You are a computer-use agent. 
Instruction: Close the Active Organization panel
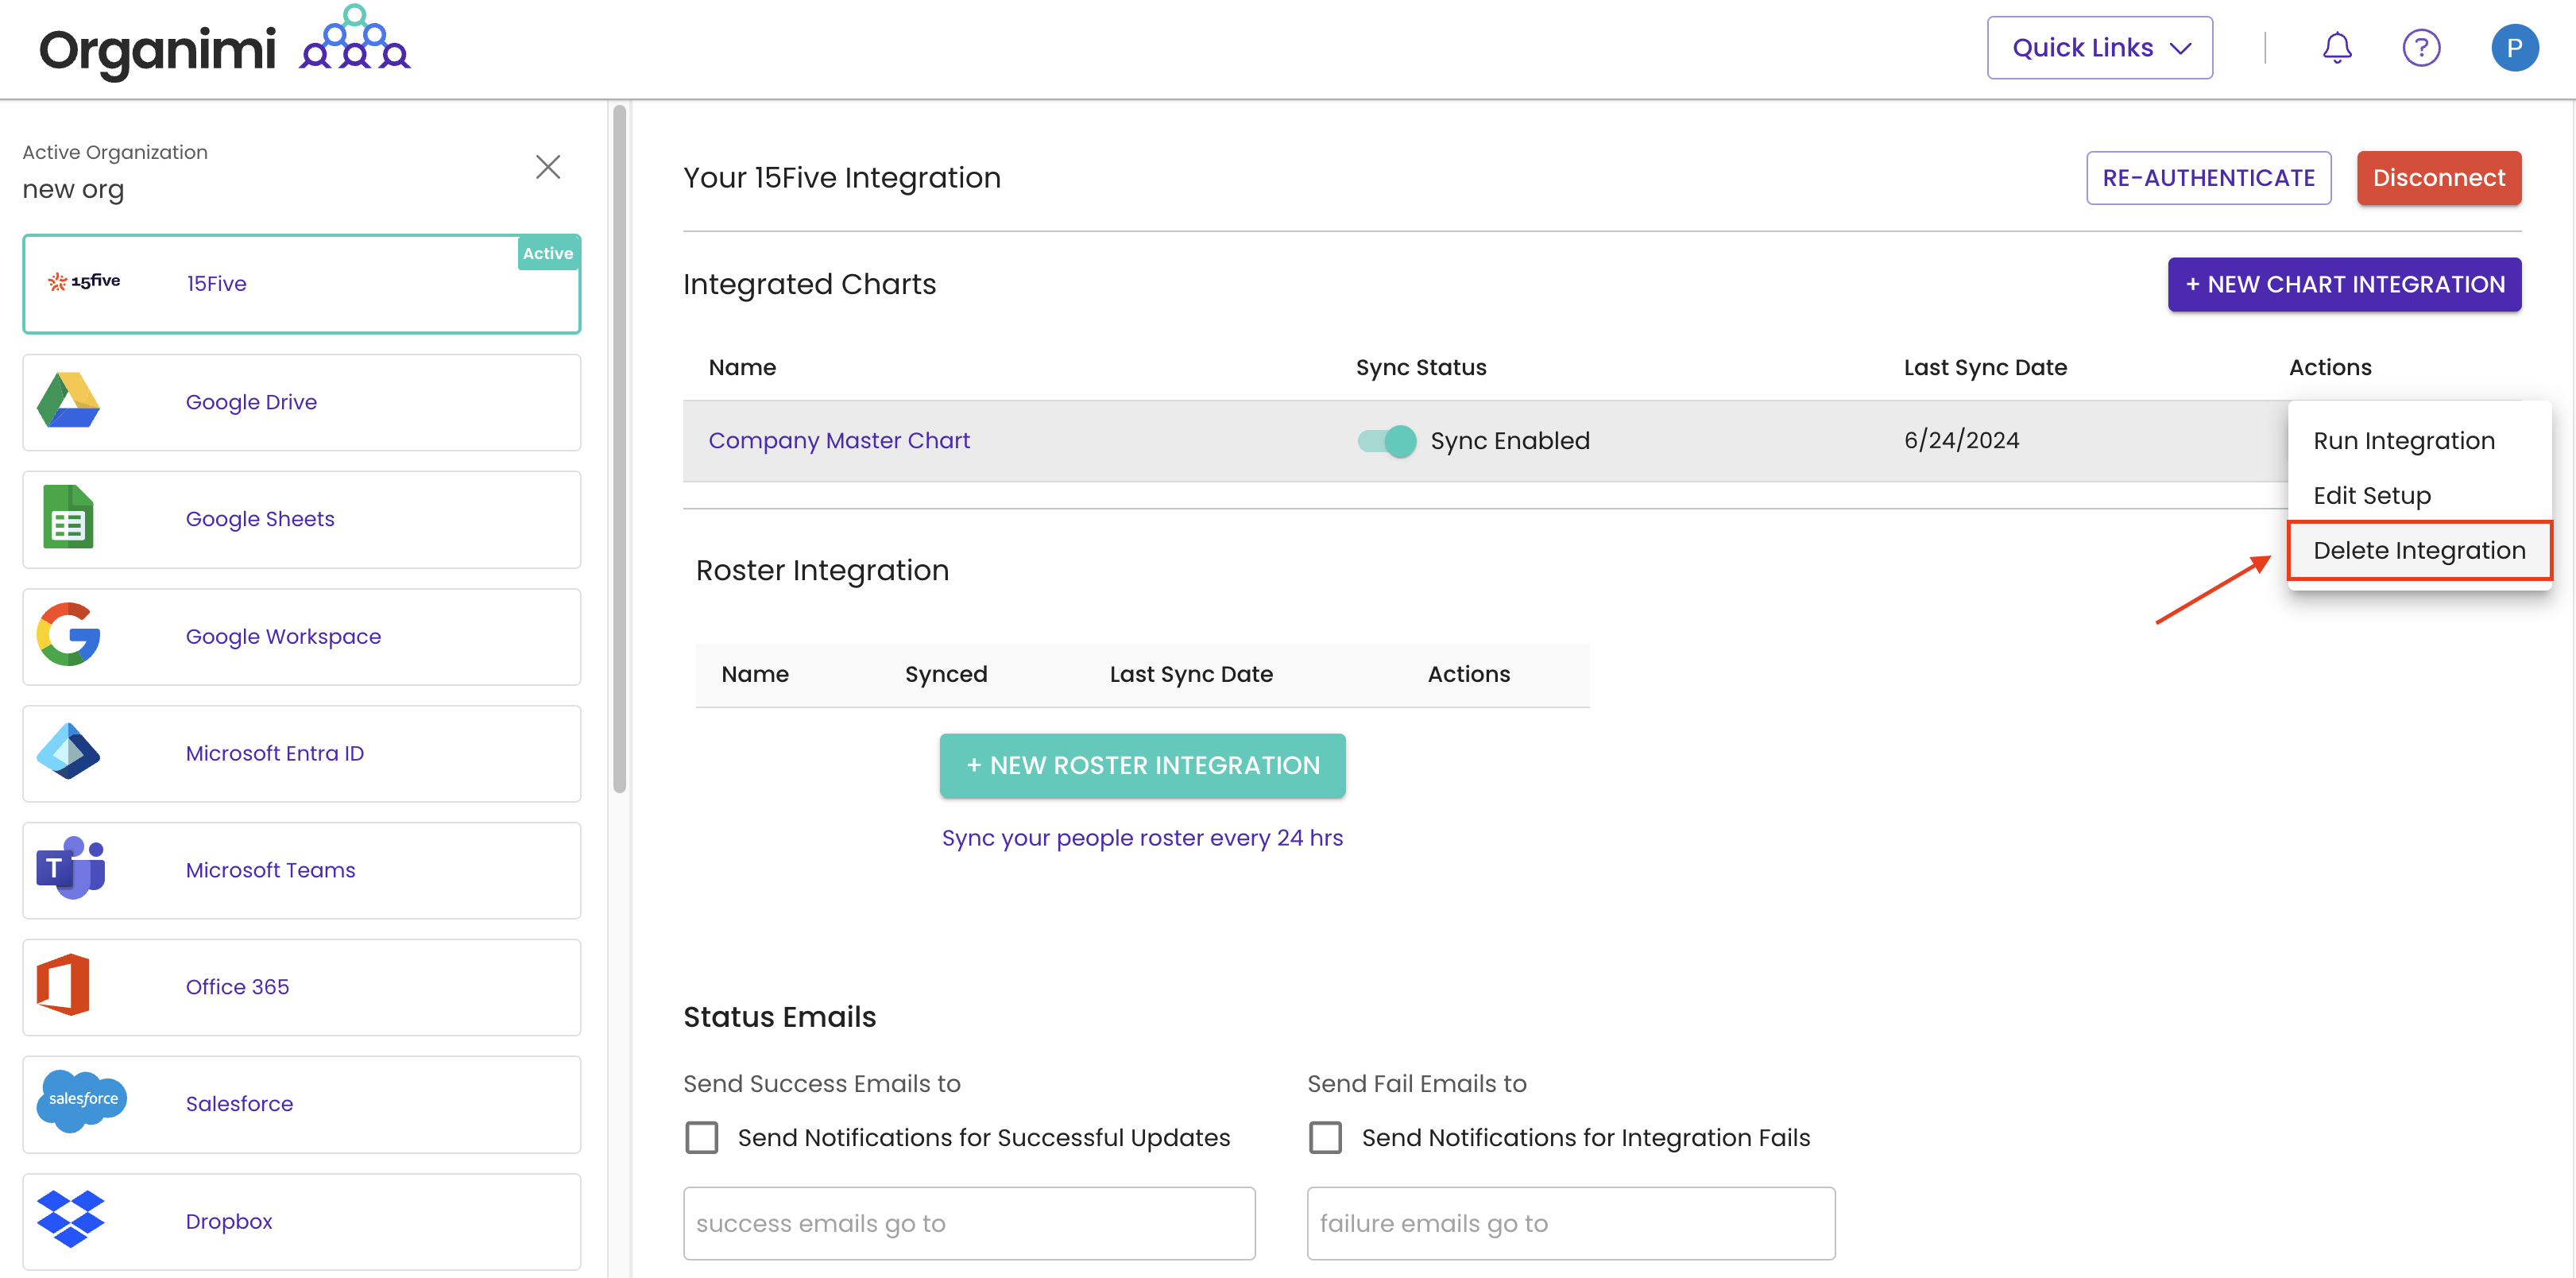pos(547,167)
